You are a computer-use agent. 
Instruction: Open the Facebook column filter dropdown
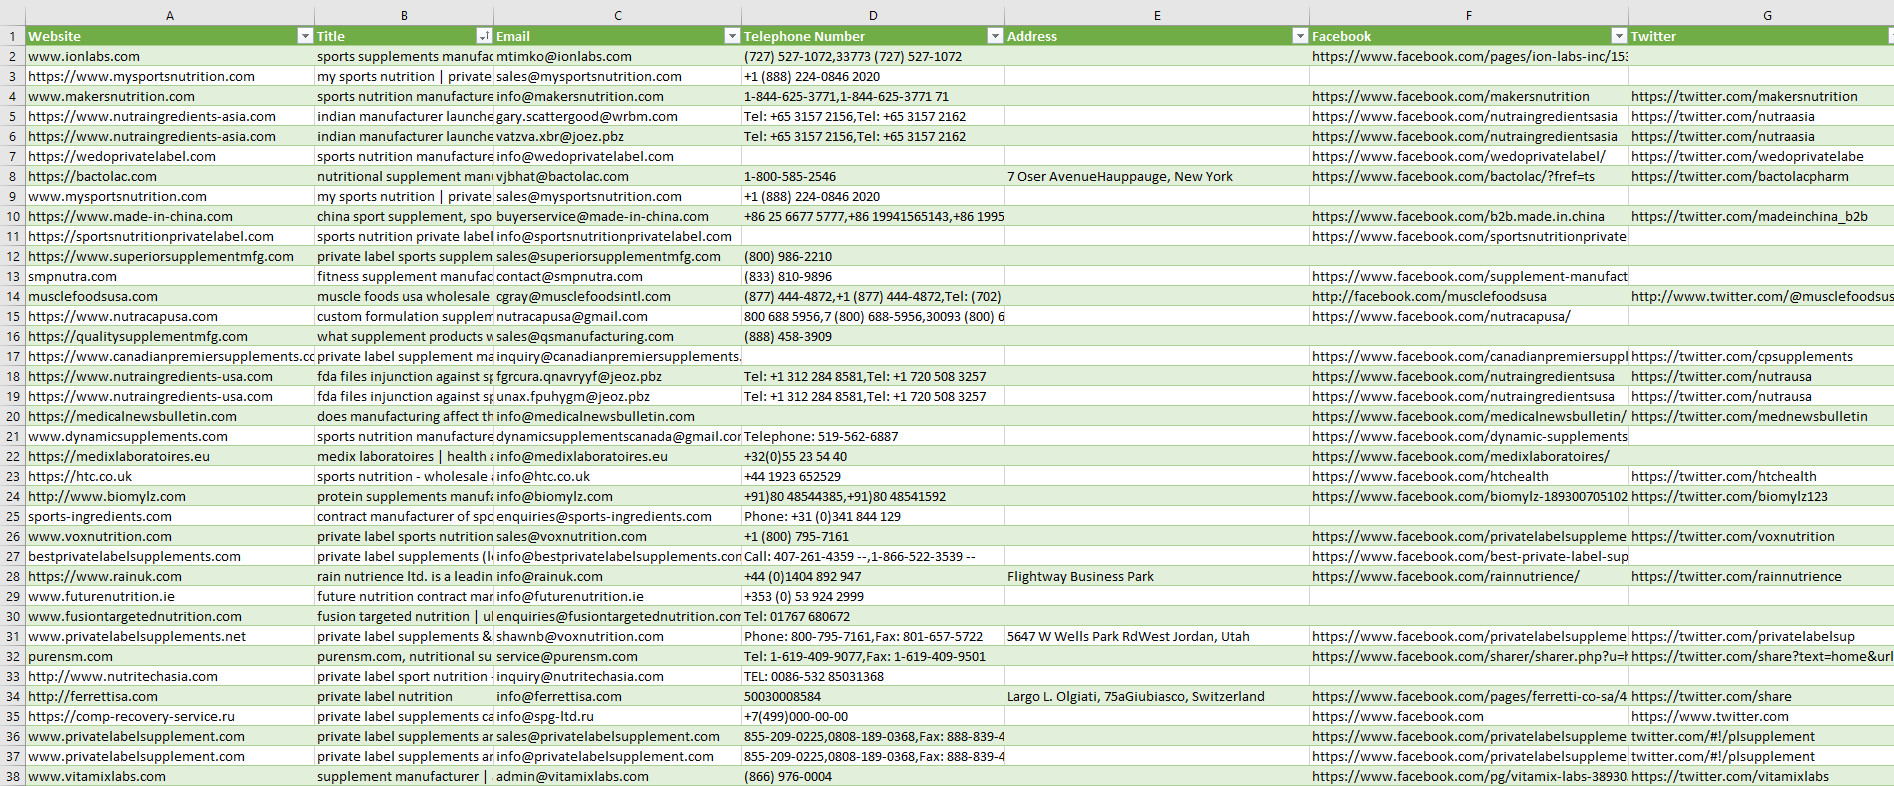click(1619, 36)
